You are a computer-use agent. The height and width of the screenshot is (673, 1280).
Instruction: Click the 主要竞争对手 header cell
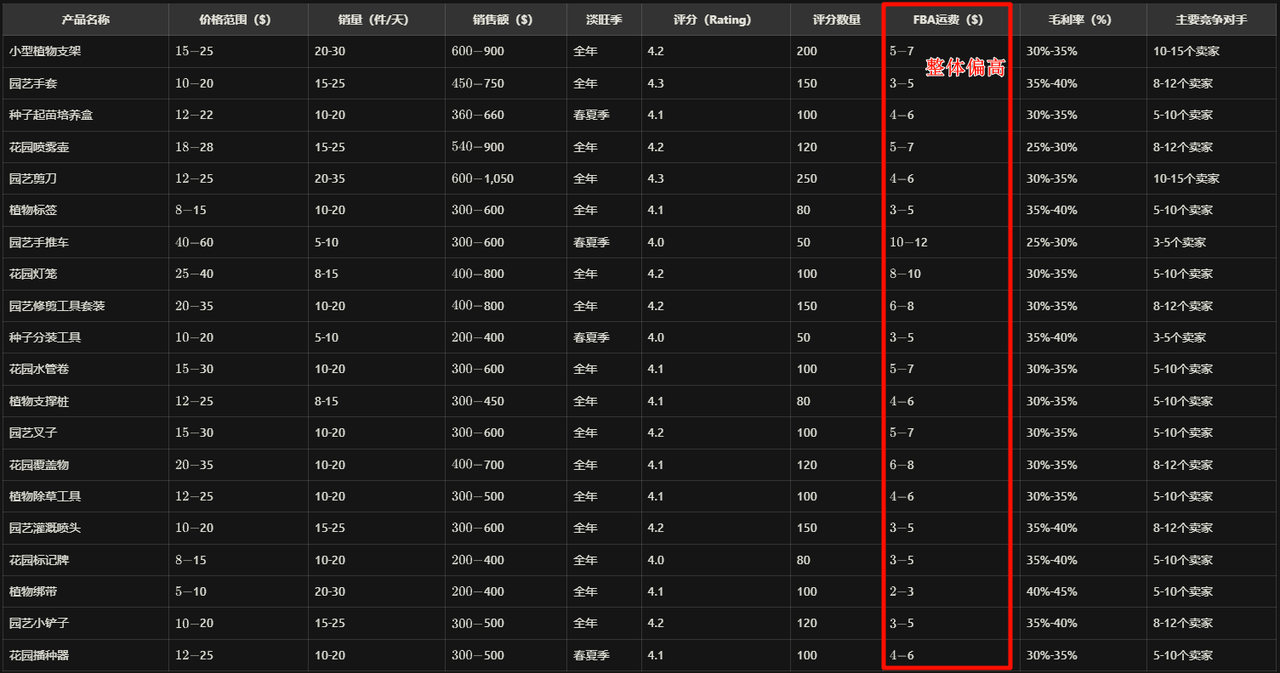coord(1212,19)
